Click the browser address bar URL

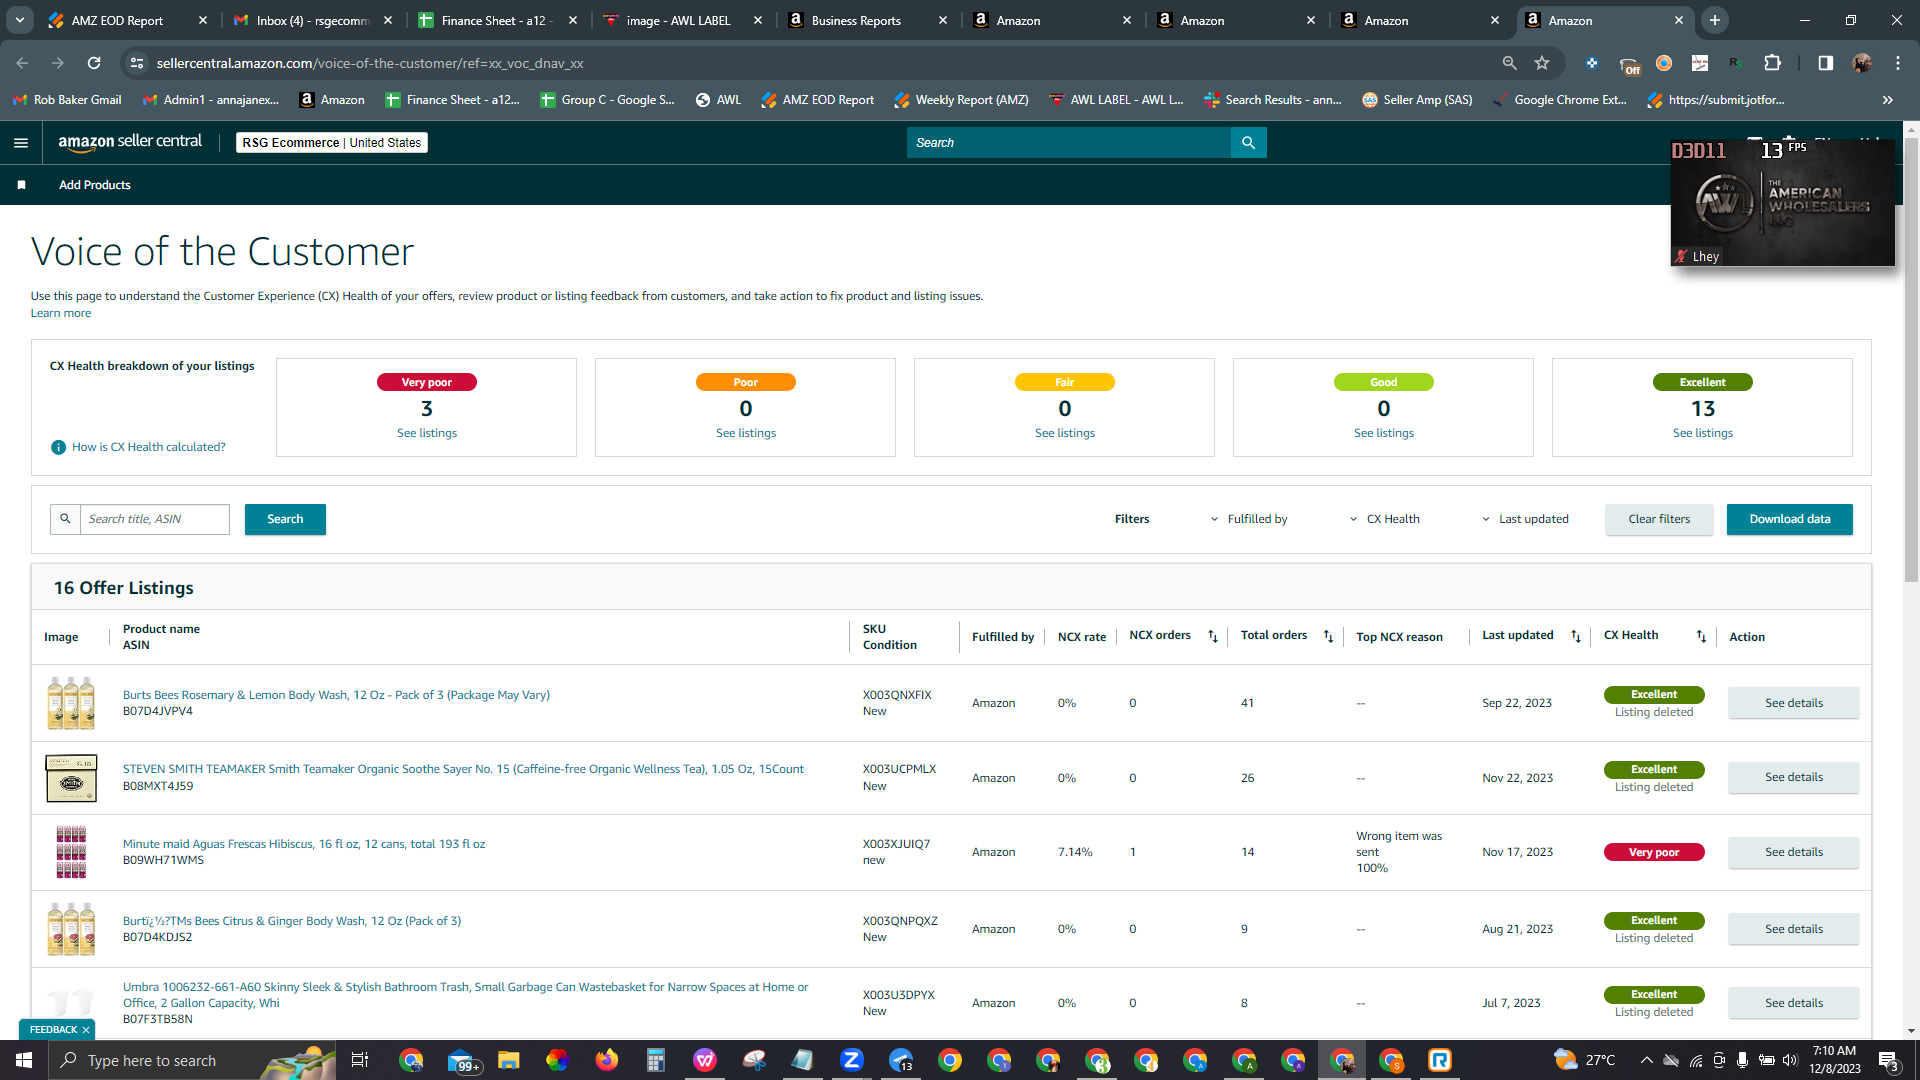click(370, 63)
